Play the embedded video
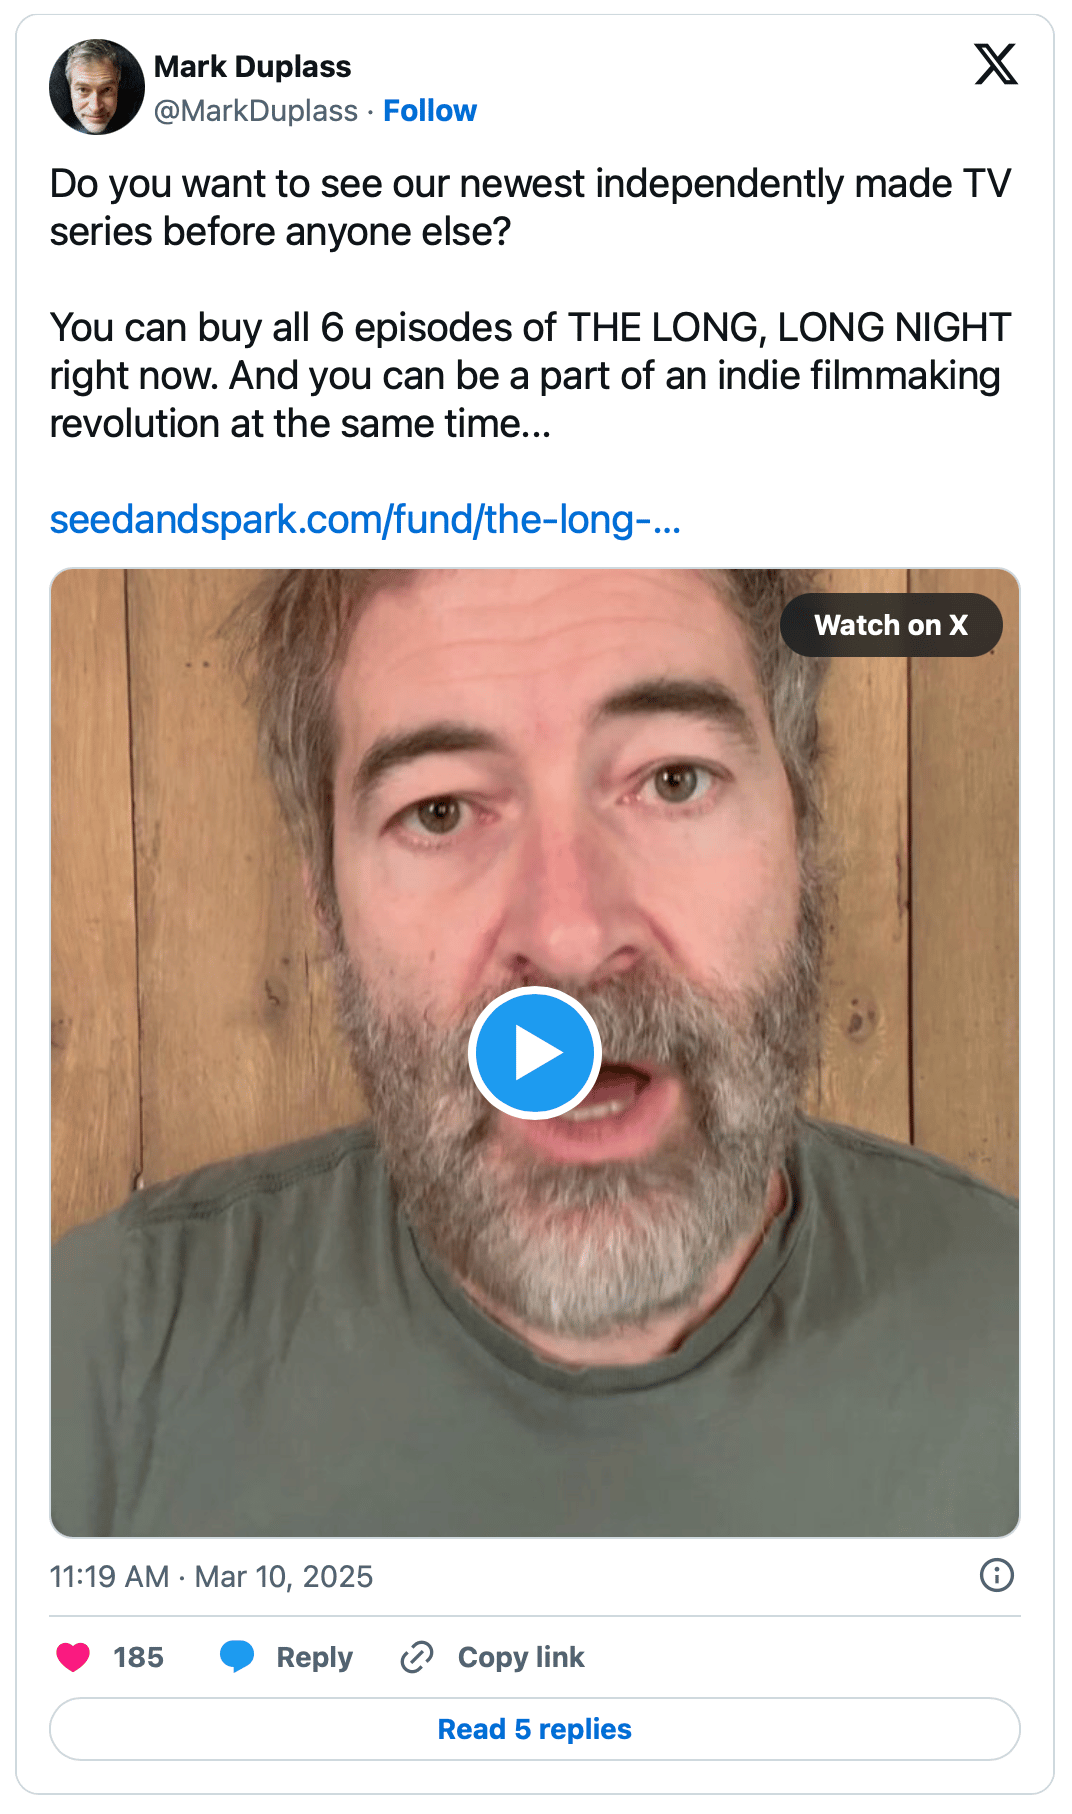Image resolution: width=1072 pixels, height=1814 pixels. point(535,1053)
